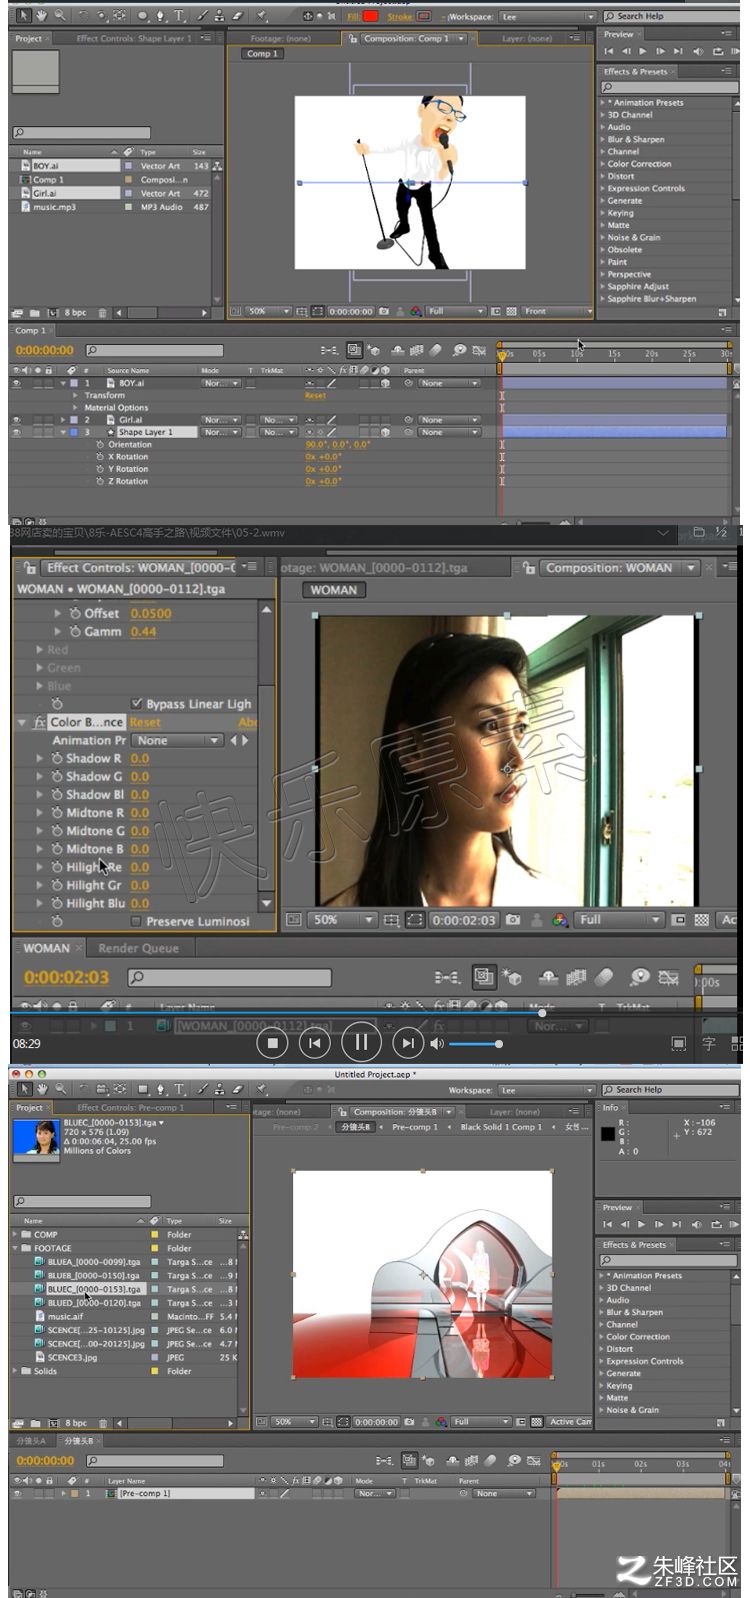Click the video player previous track button

[x=315, y=1043]
